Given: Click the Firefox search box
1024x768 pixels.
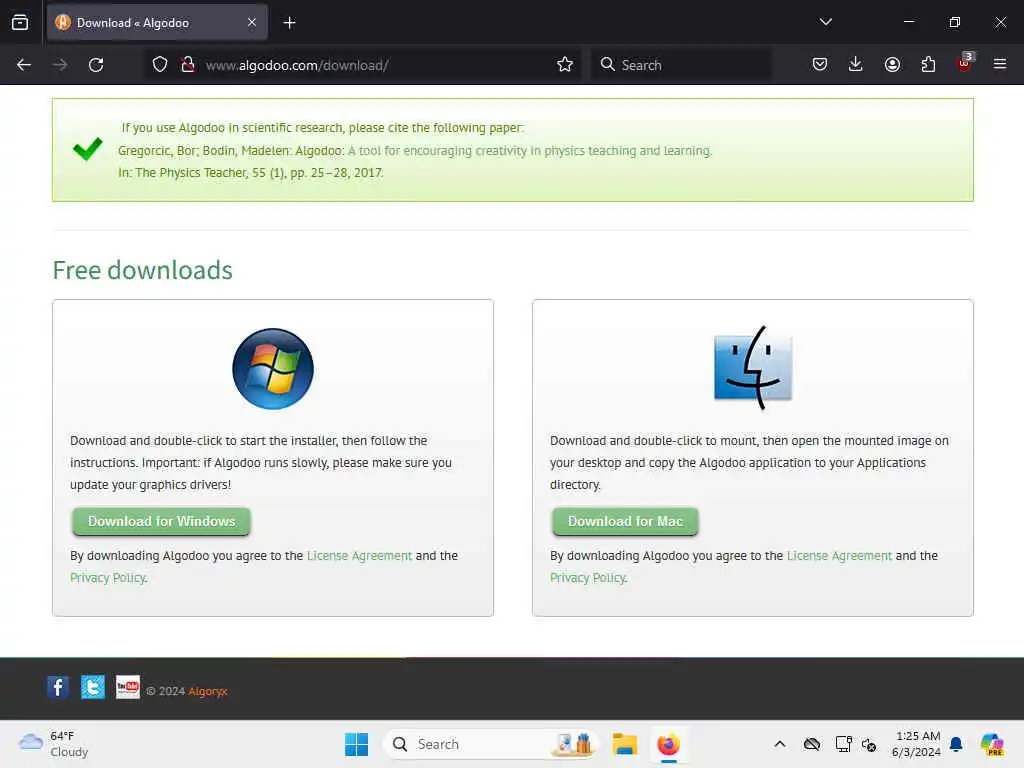Looking at the screenshot, I should 680,65.
